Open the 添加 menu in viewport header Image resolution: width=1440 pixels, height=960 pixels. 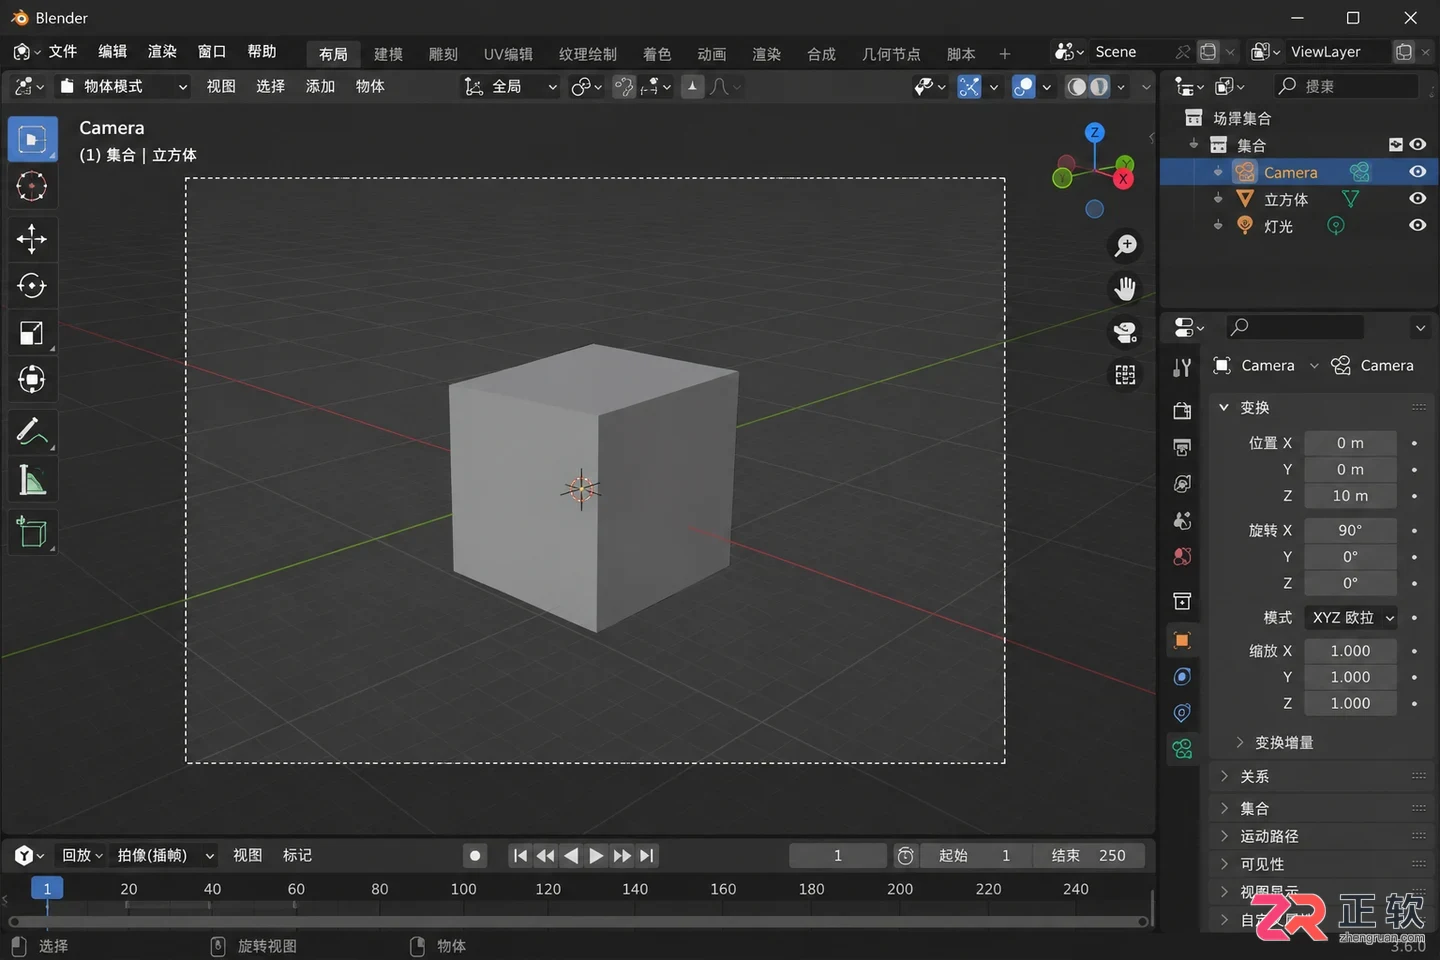coord(320,87)
